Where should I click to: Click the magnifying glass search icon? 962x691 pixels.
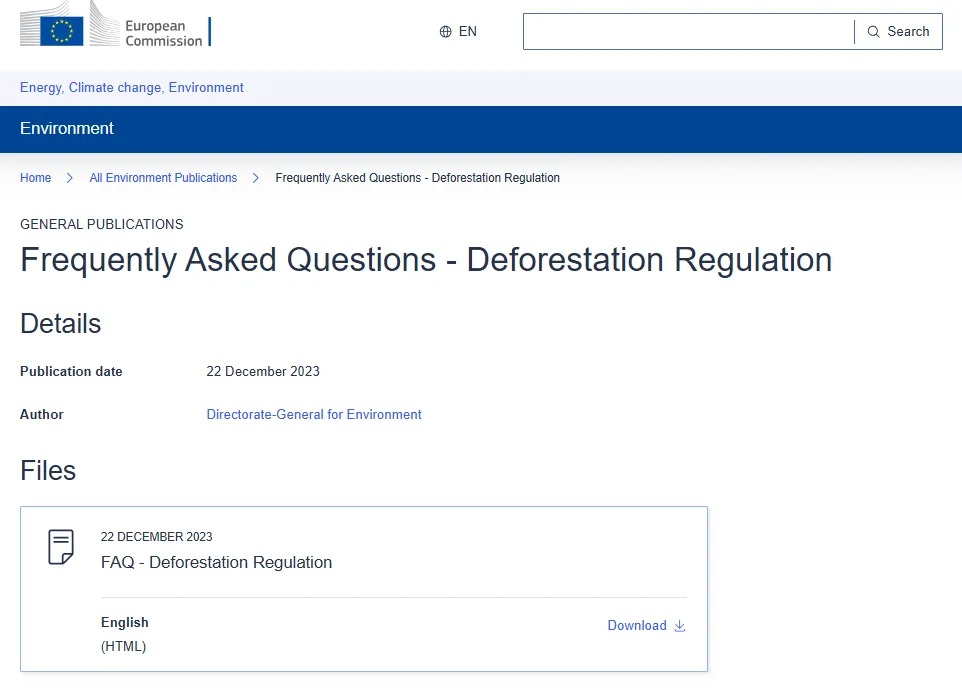pyautogui.click(x=874, y=32)
